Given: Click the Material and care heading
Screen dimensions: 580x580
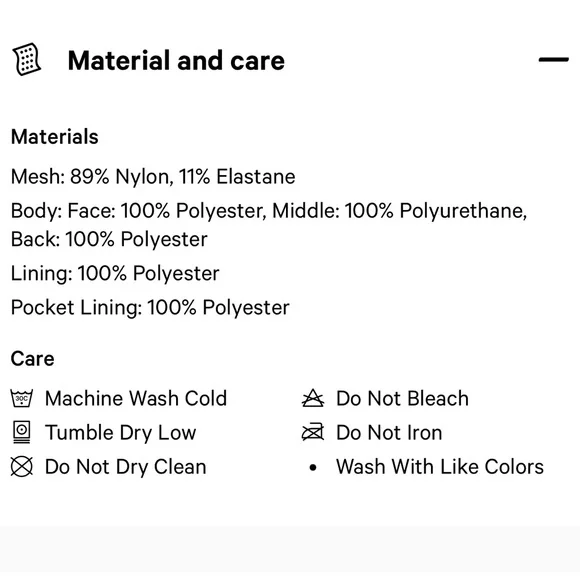Looking at the screenshot, I should (x=176, y=61).
